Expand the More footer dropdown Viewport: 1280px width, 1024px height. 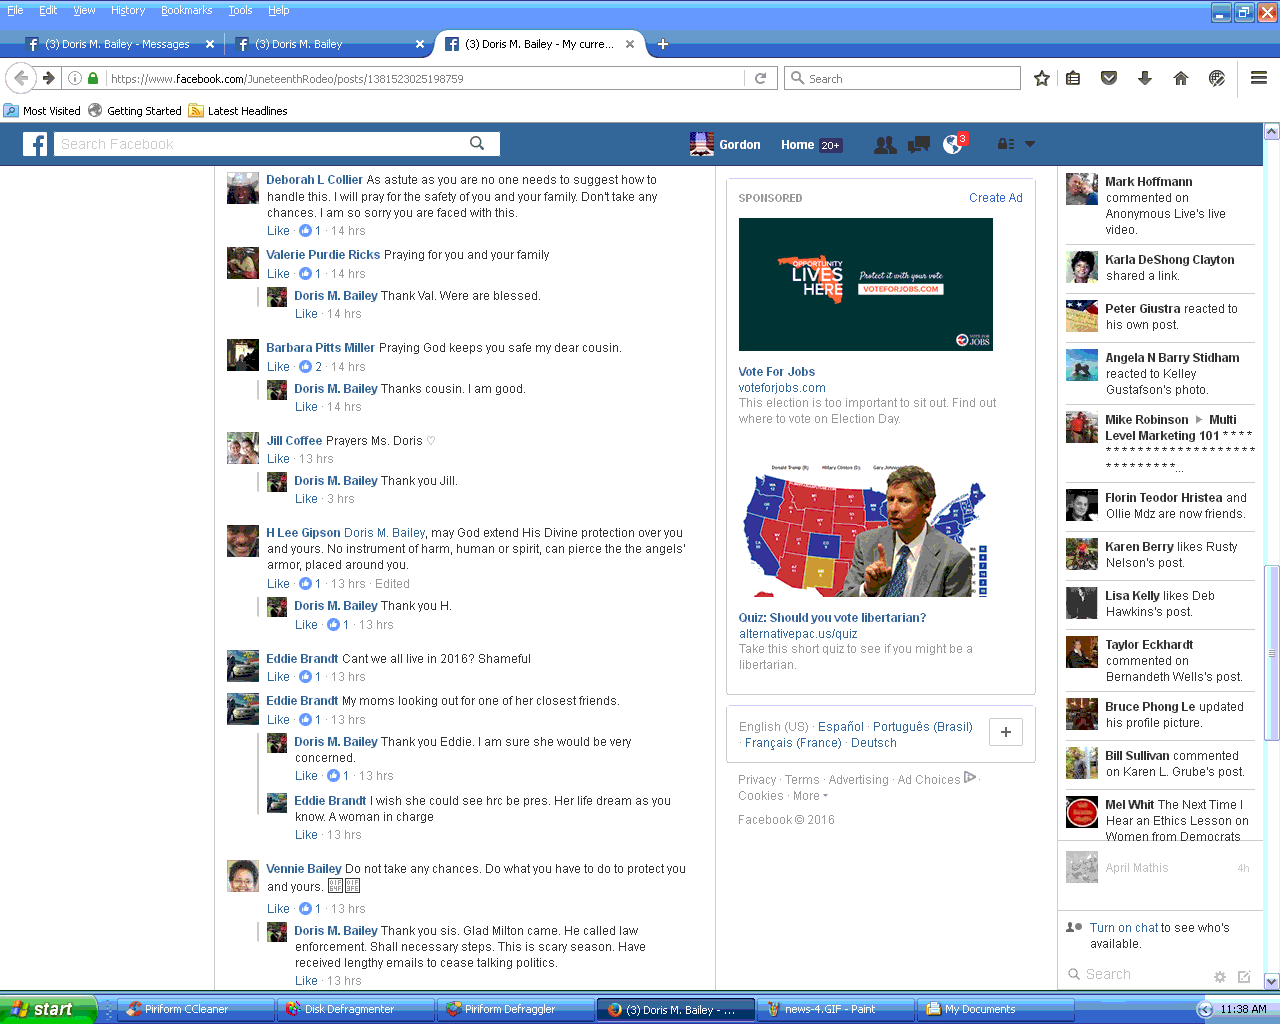tap(810, 796)
